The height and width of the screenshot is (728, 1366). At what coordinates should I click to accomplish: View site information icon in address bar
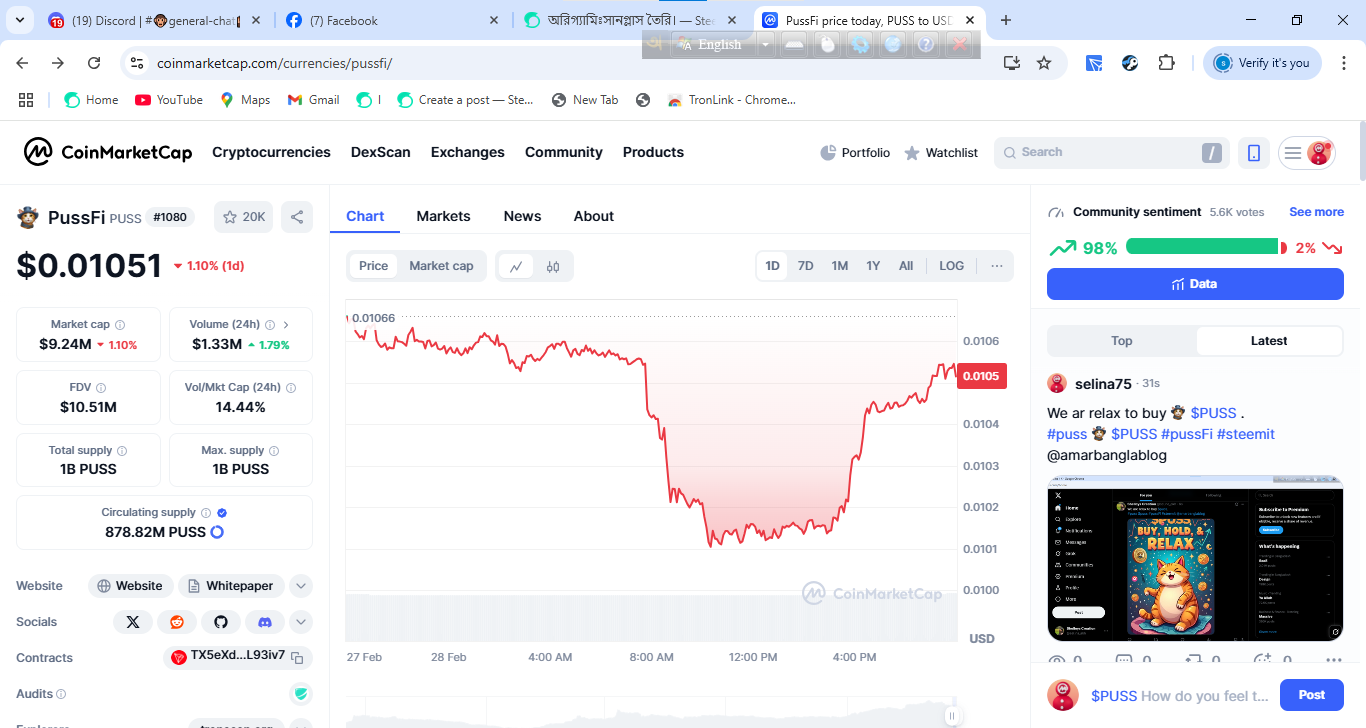tap(137, 63)
